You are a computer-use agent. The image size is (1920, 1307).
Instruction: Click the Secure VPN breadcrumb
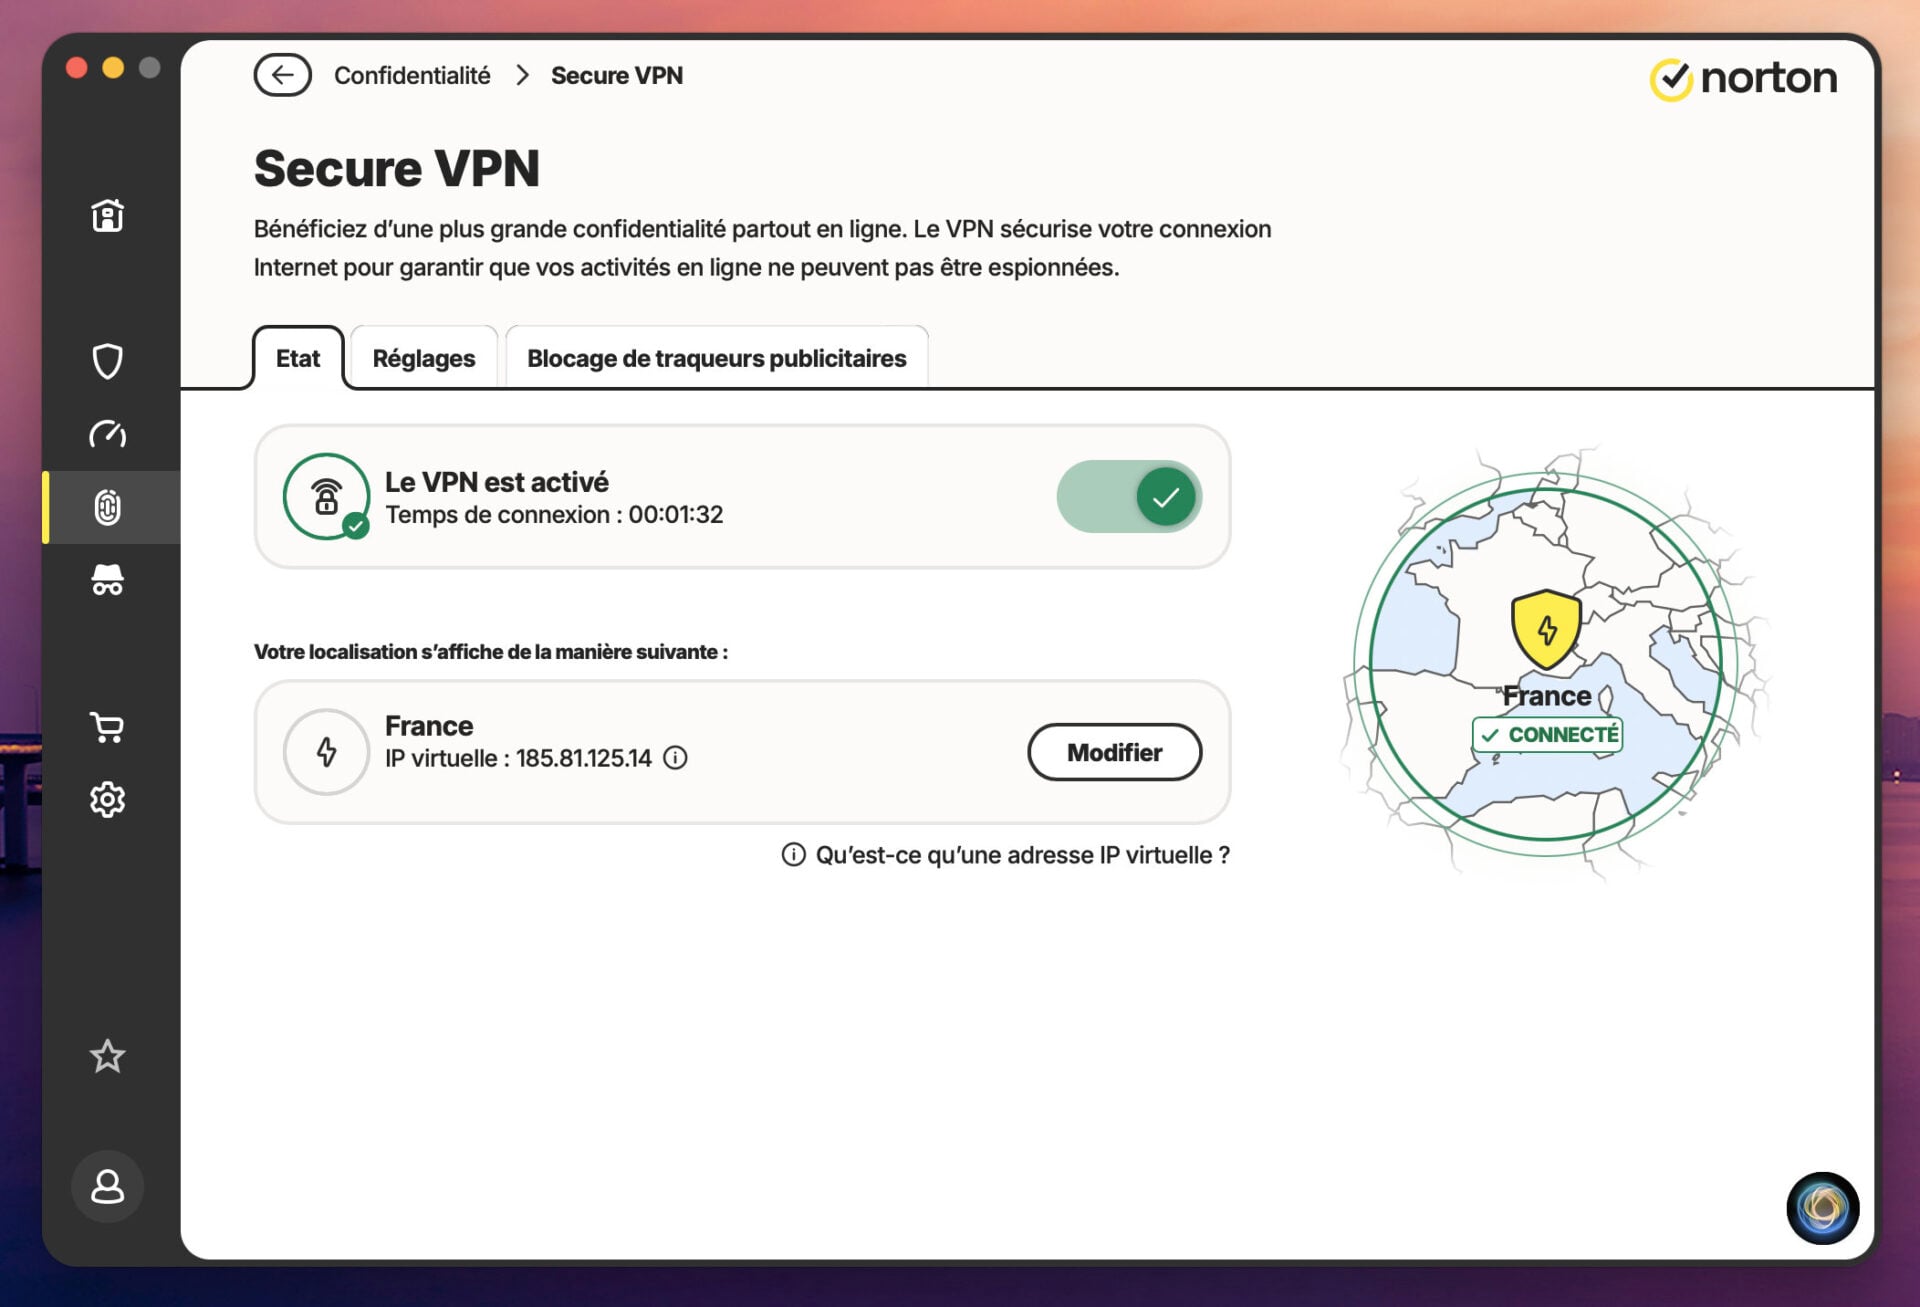(617, 75)
